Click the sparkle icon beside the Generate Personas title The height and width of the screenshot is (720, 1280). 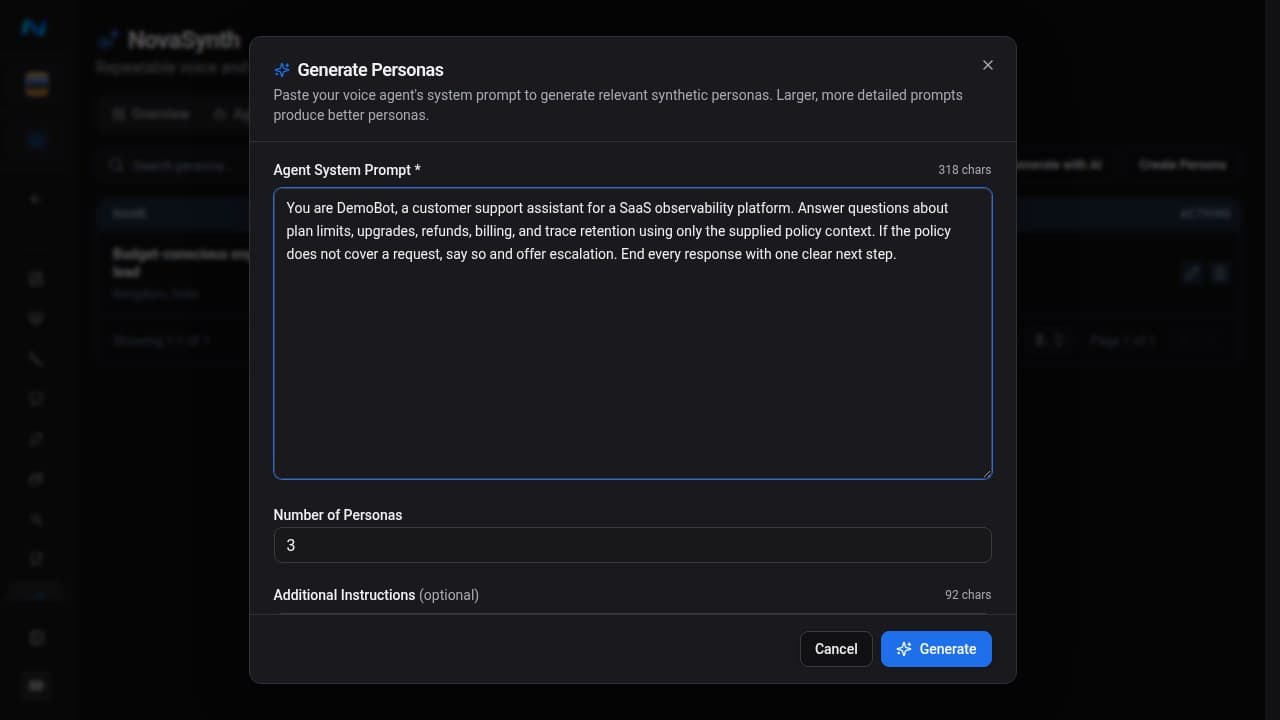pyautogui.click(x=282, y=70)
